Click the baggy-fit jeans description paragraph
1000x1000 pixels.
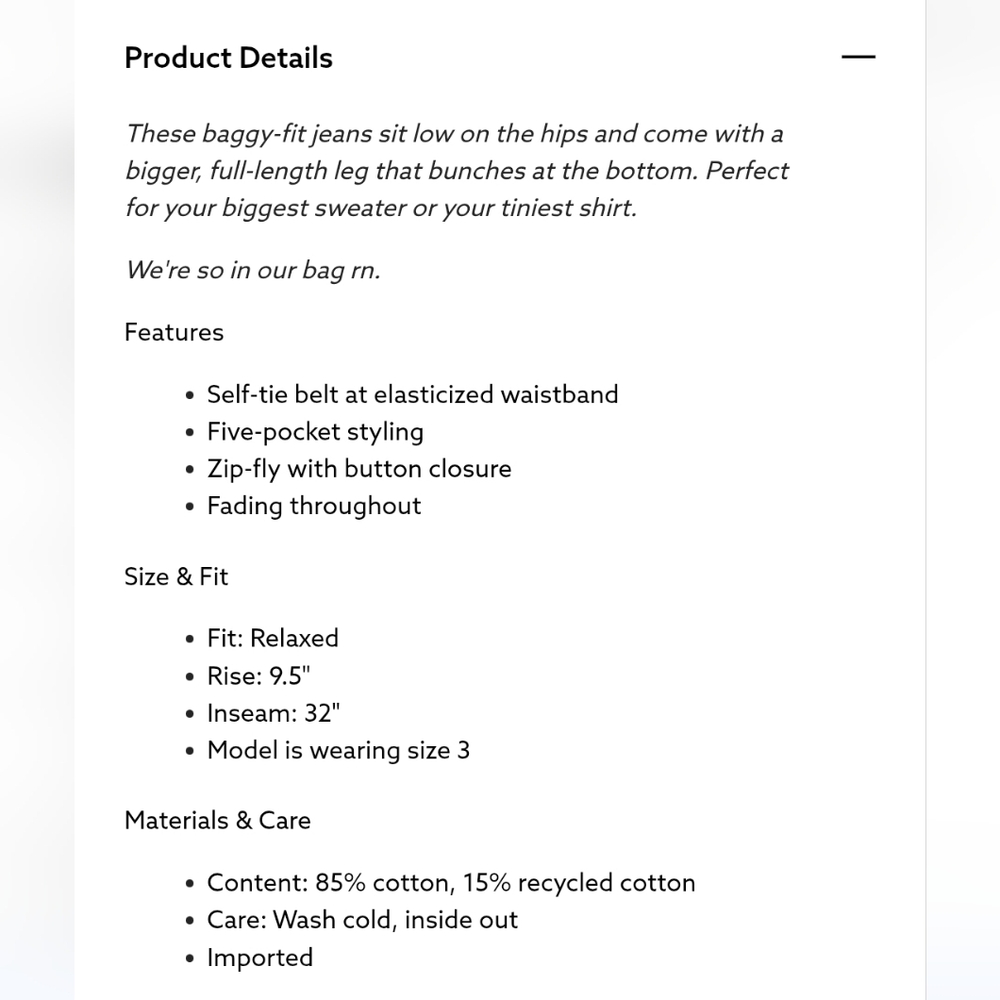457,171
